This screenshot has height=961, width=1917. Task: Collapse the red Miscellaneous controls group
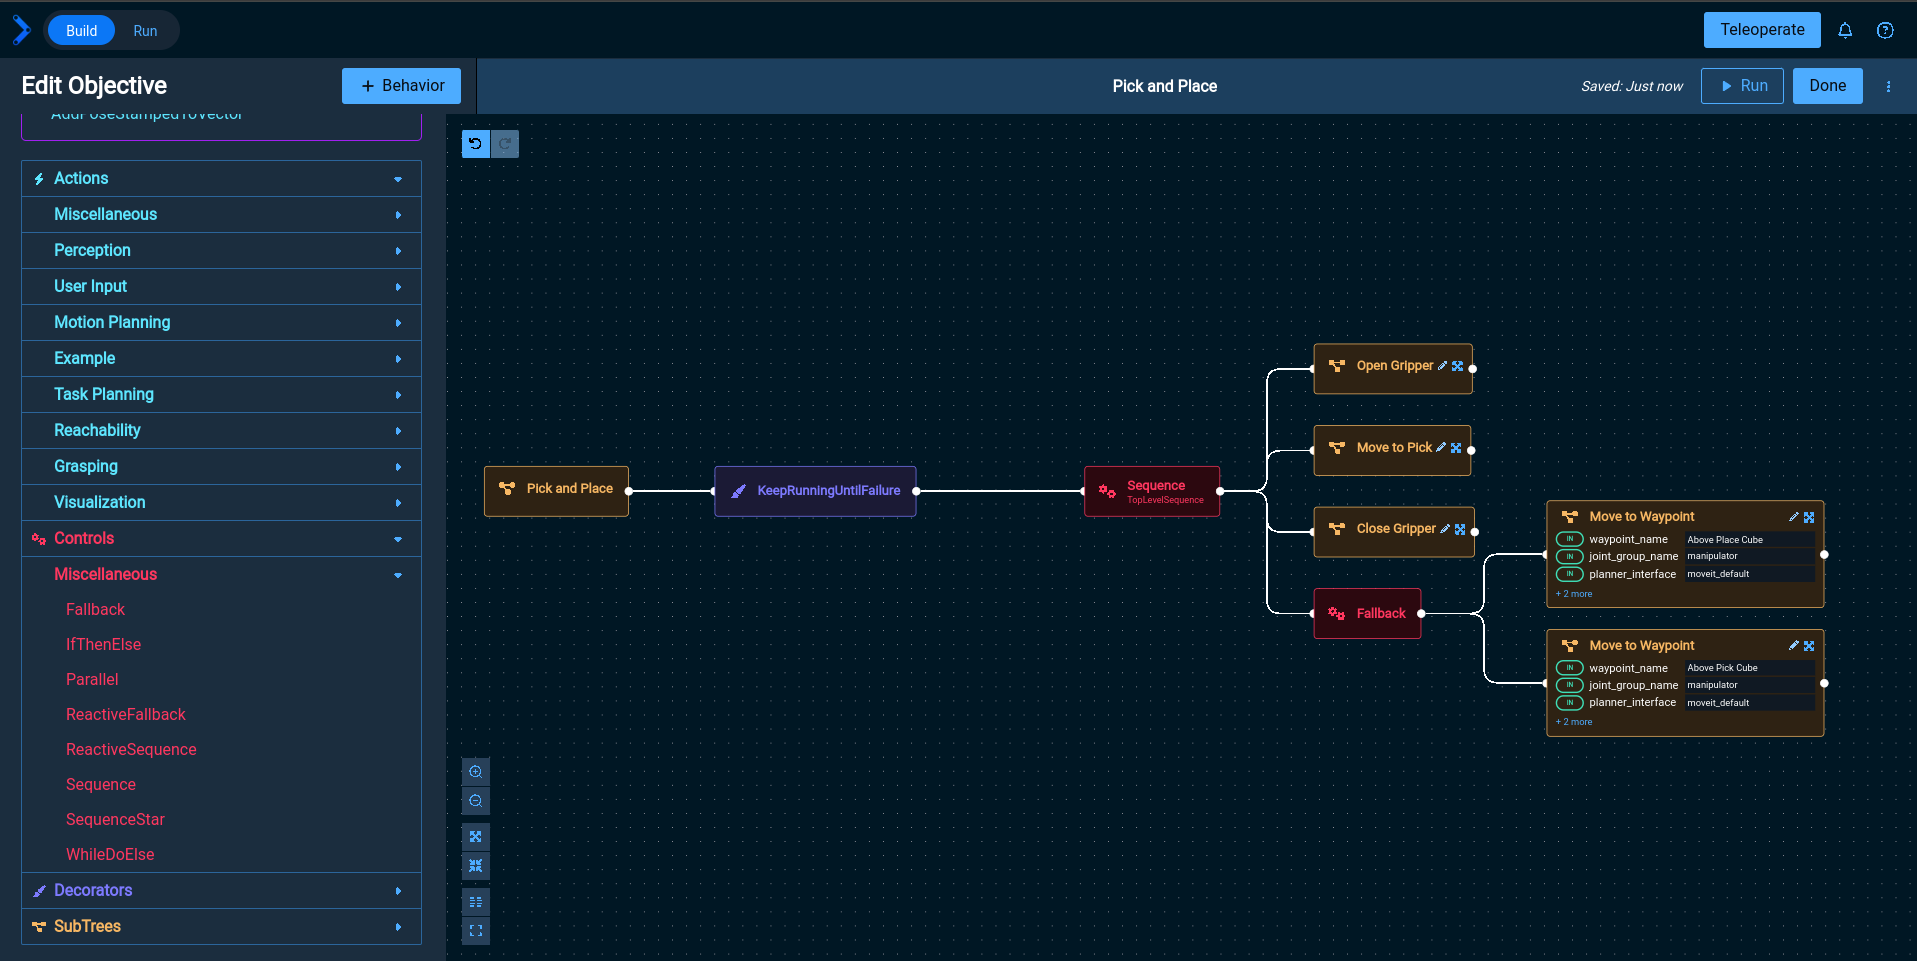(x=221, y=575)
